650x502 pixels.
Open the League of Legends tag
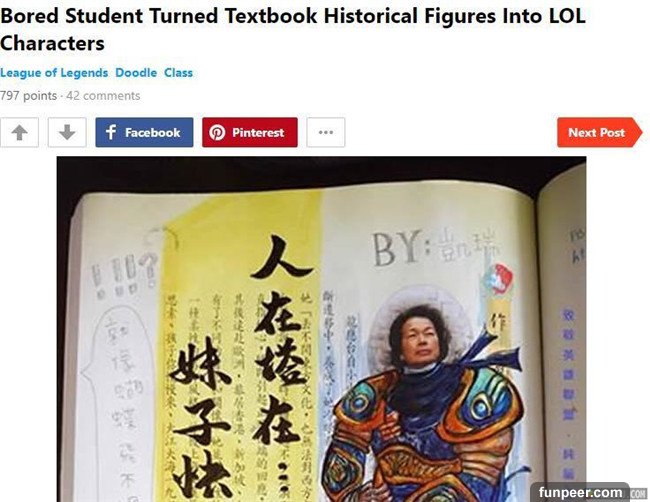[x=54, y=73]
